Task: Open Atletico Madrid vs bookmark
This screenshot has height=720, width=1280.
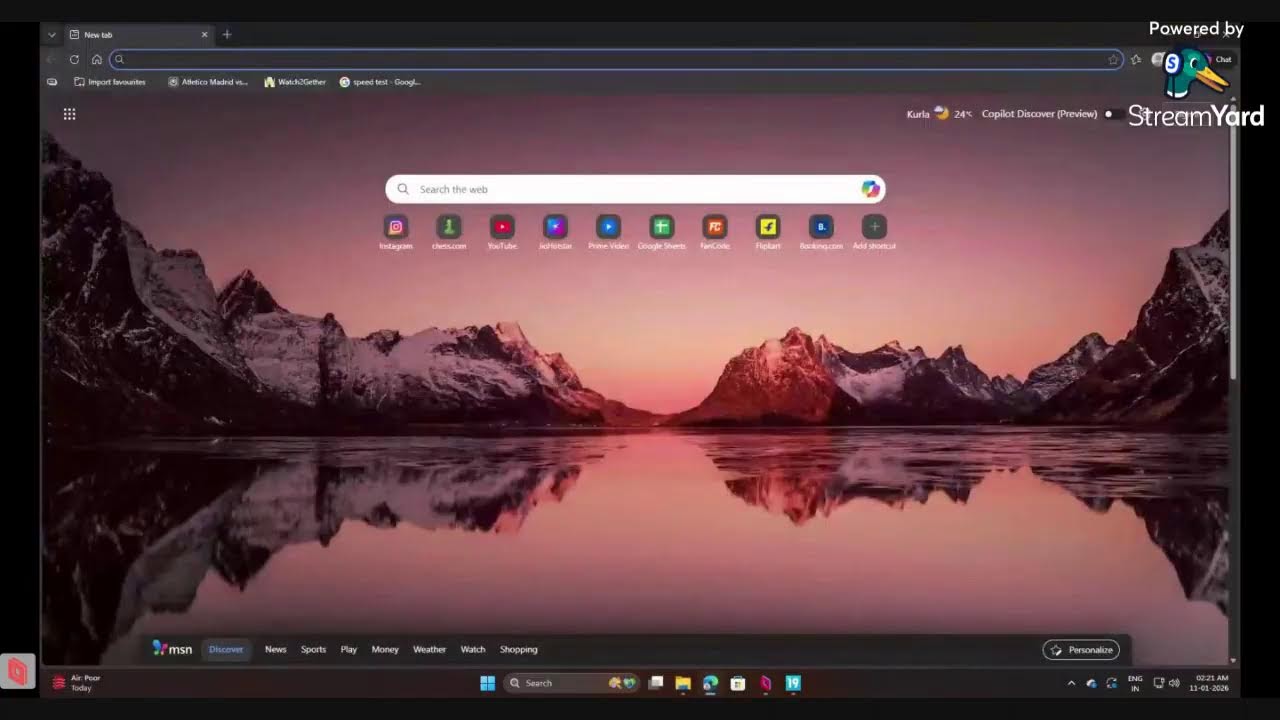Action: pos(208,82)
